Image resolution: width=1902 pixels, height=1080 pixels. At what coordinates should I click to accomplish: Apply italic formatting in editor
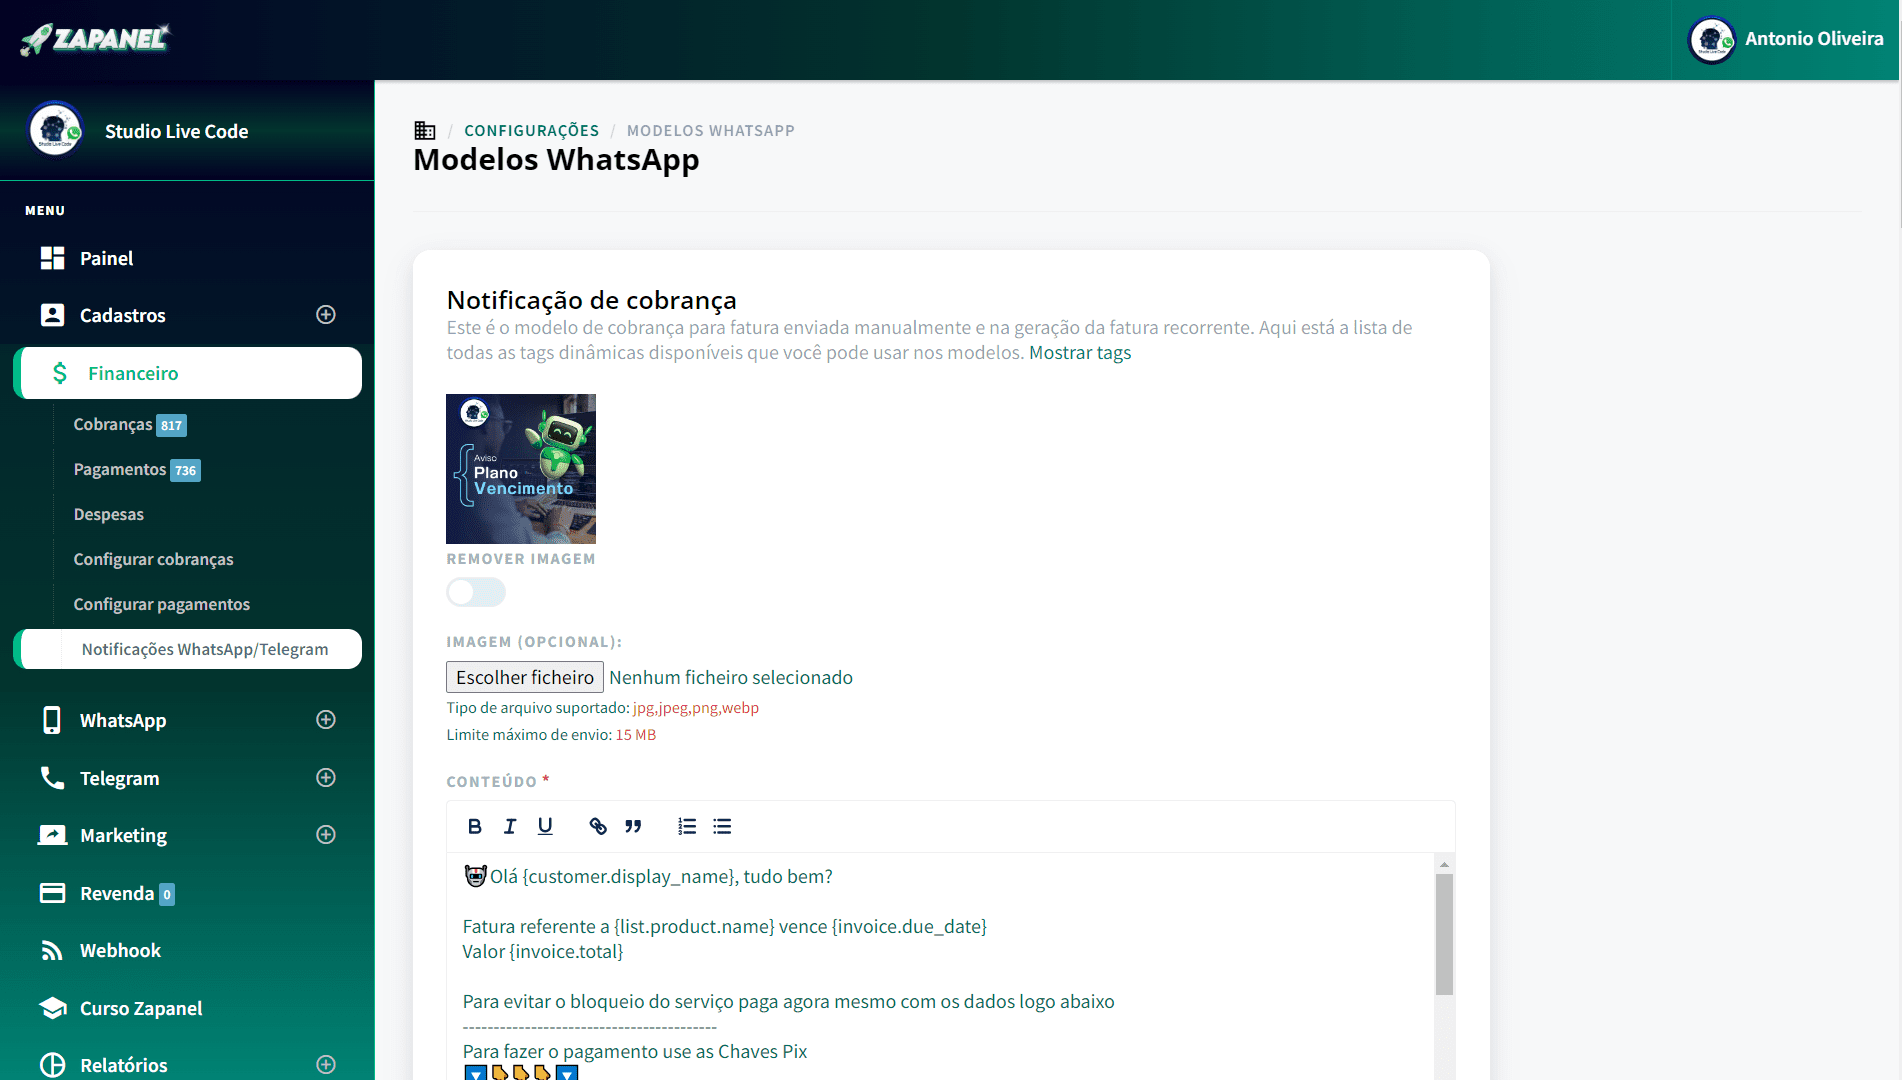tap(510, 826)
